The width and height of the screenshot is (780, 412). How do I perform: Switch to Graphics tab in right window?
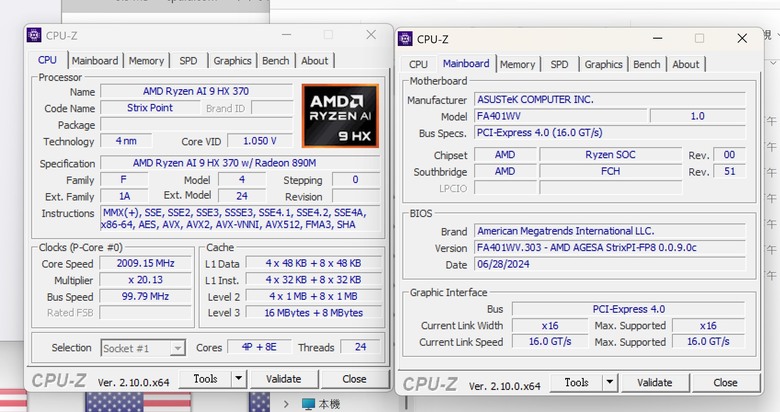[x=603, y=64]
